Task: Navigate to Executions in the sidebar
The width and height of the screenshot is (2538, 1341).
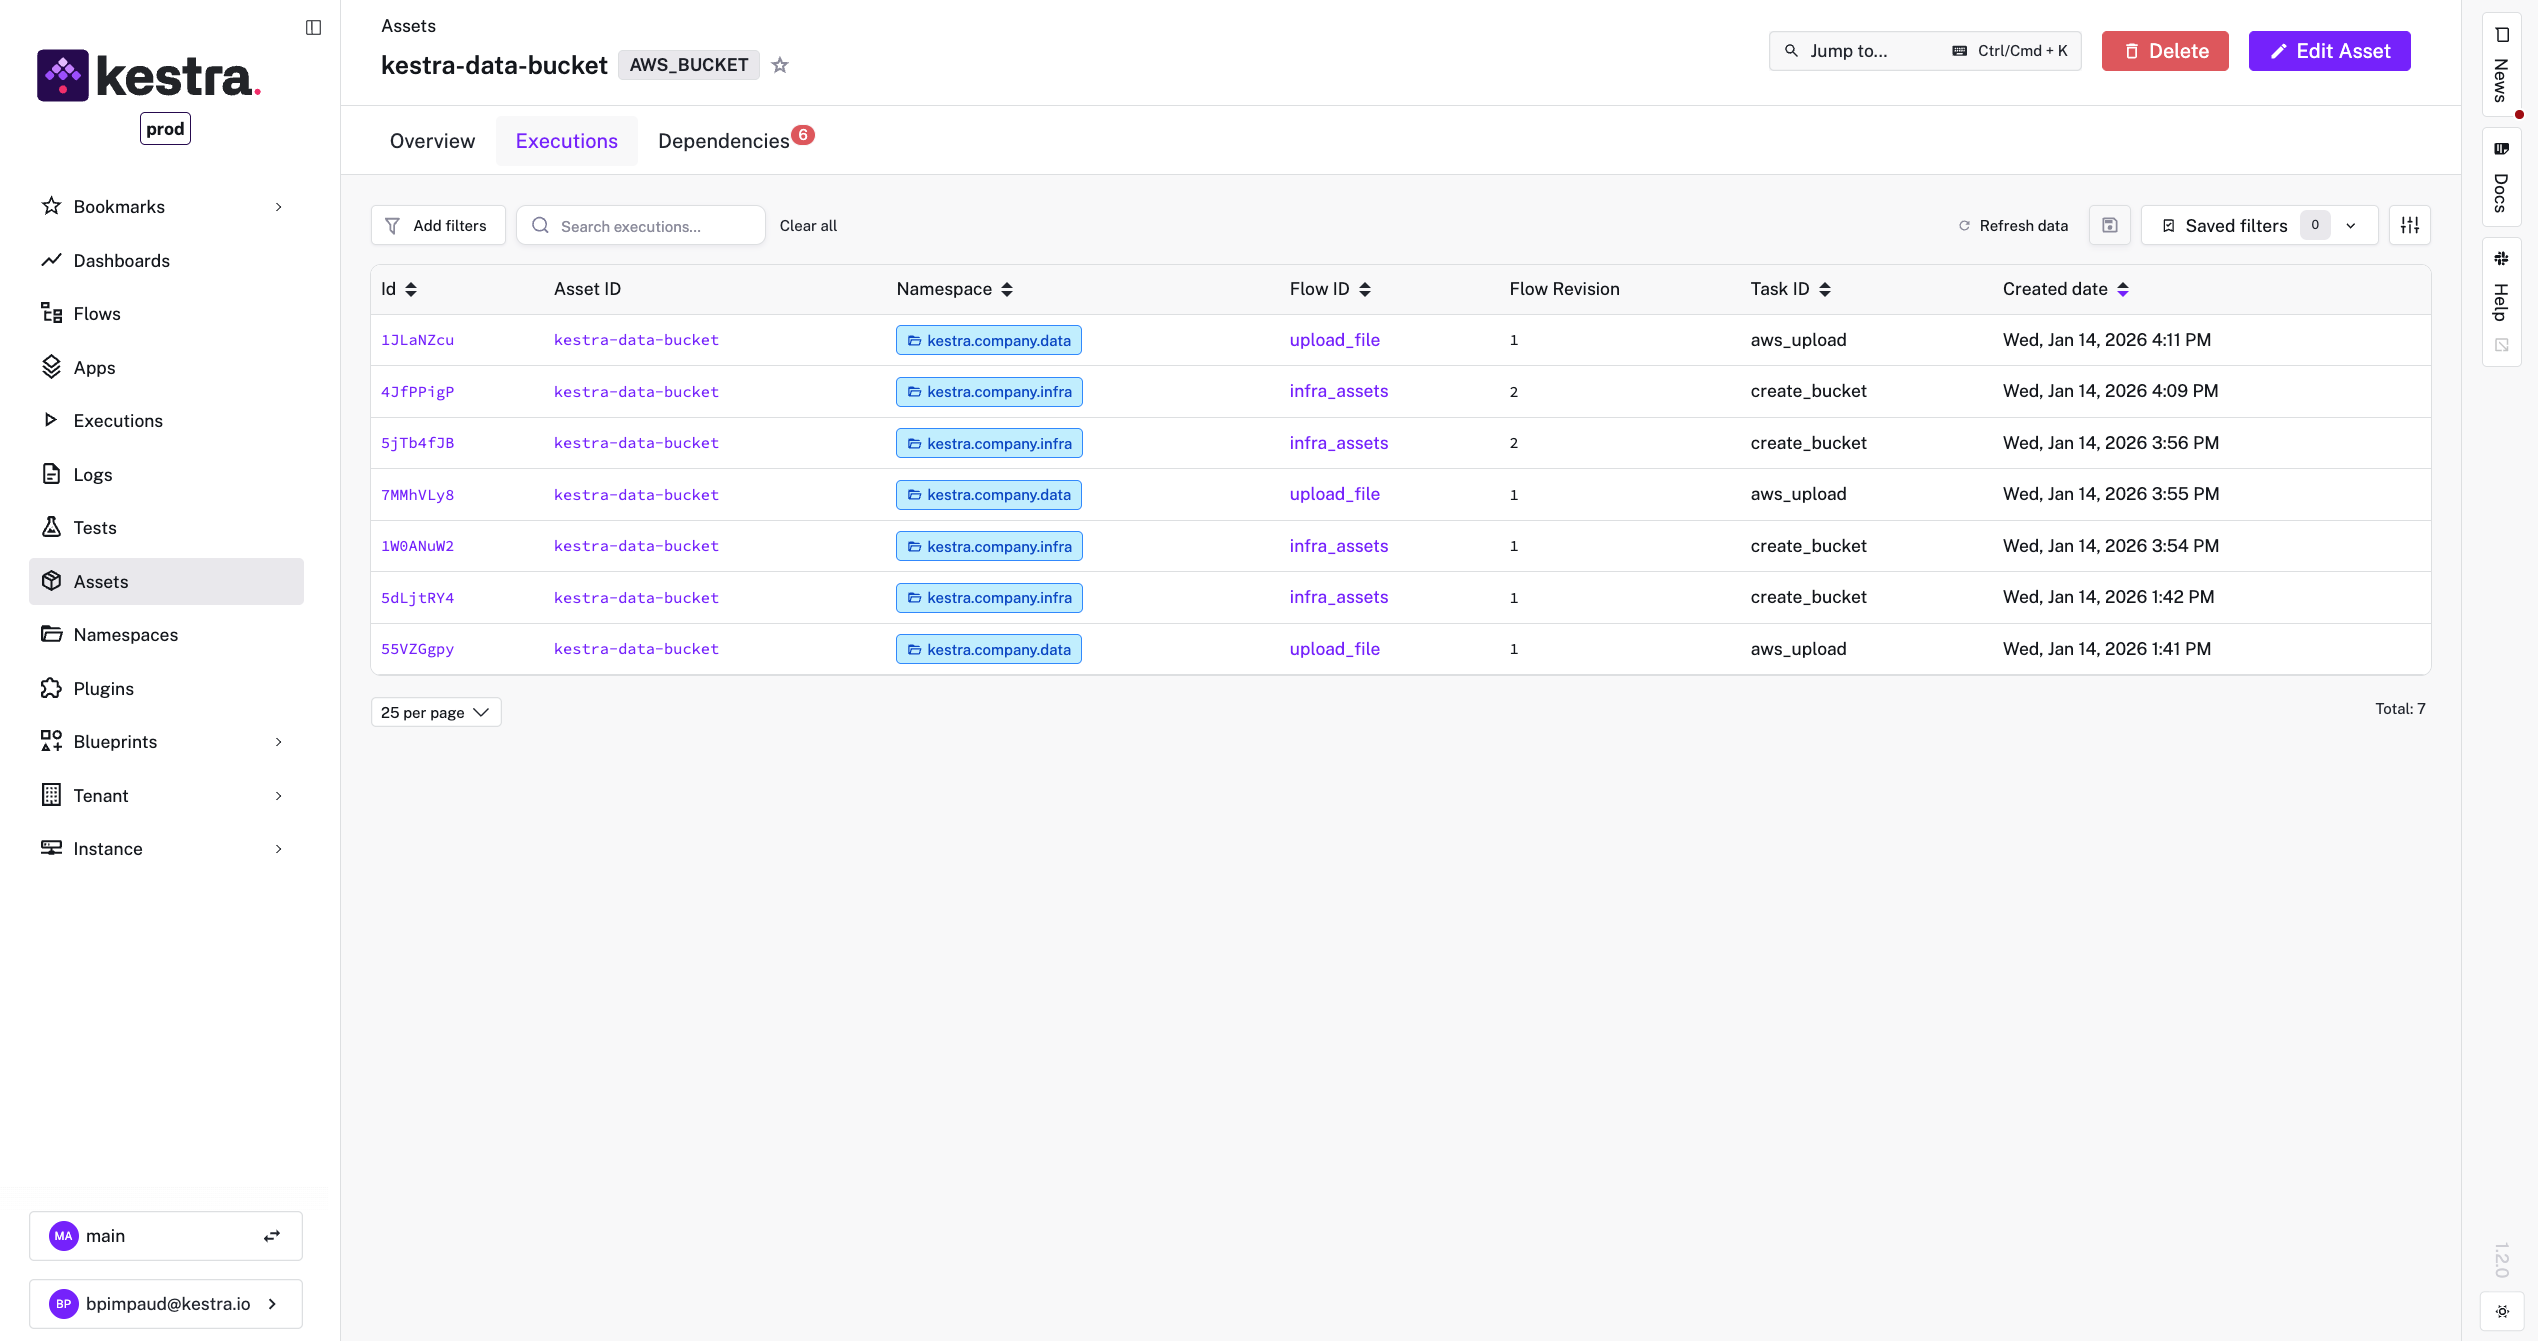Action: coord(166,421)
